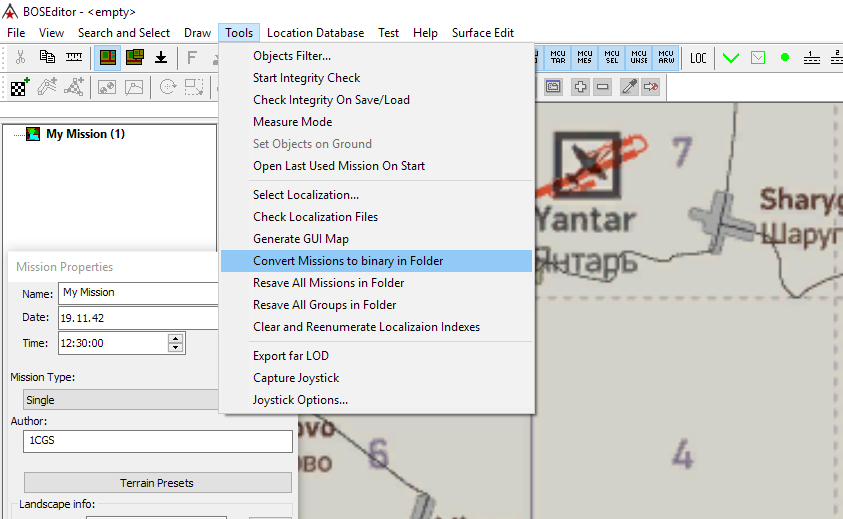Click the window panel icon in second toolbar
The height and width of the screenshot is (519, 843).
(x=553, y=87)
